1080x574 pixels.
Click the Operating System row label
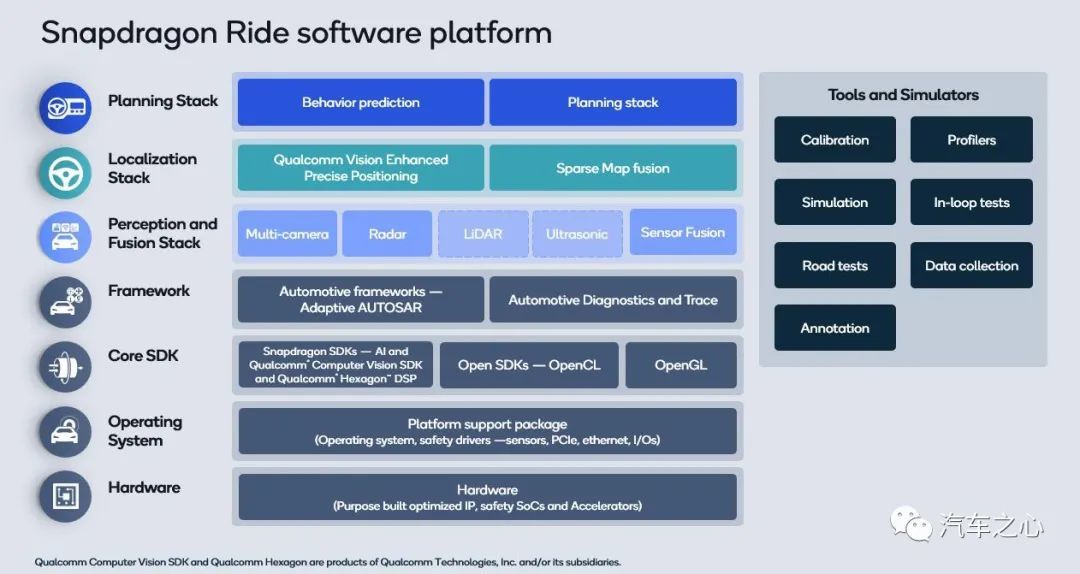(x=145, y=431)
